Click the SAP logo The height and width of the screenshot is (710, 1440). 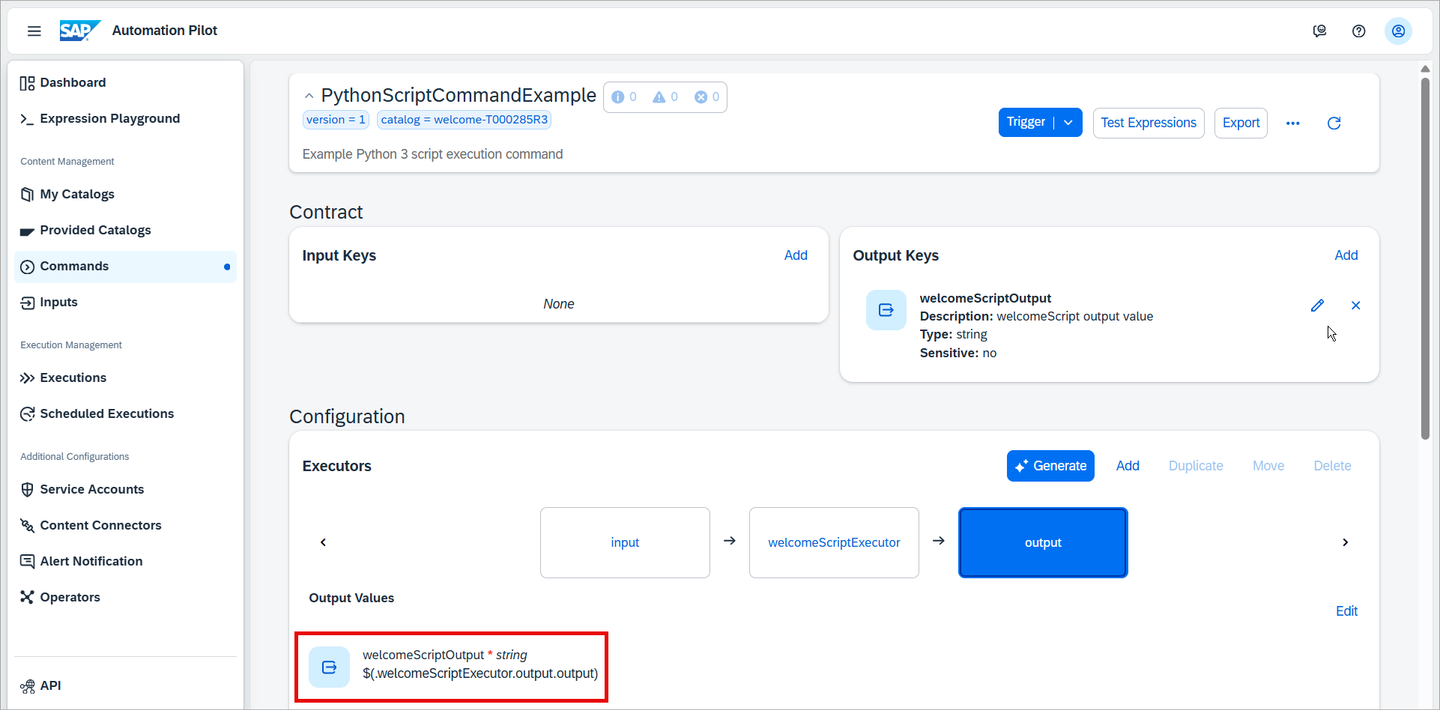point(80,31)
